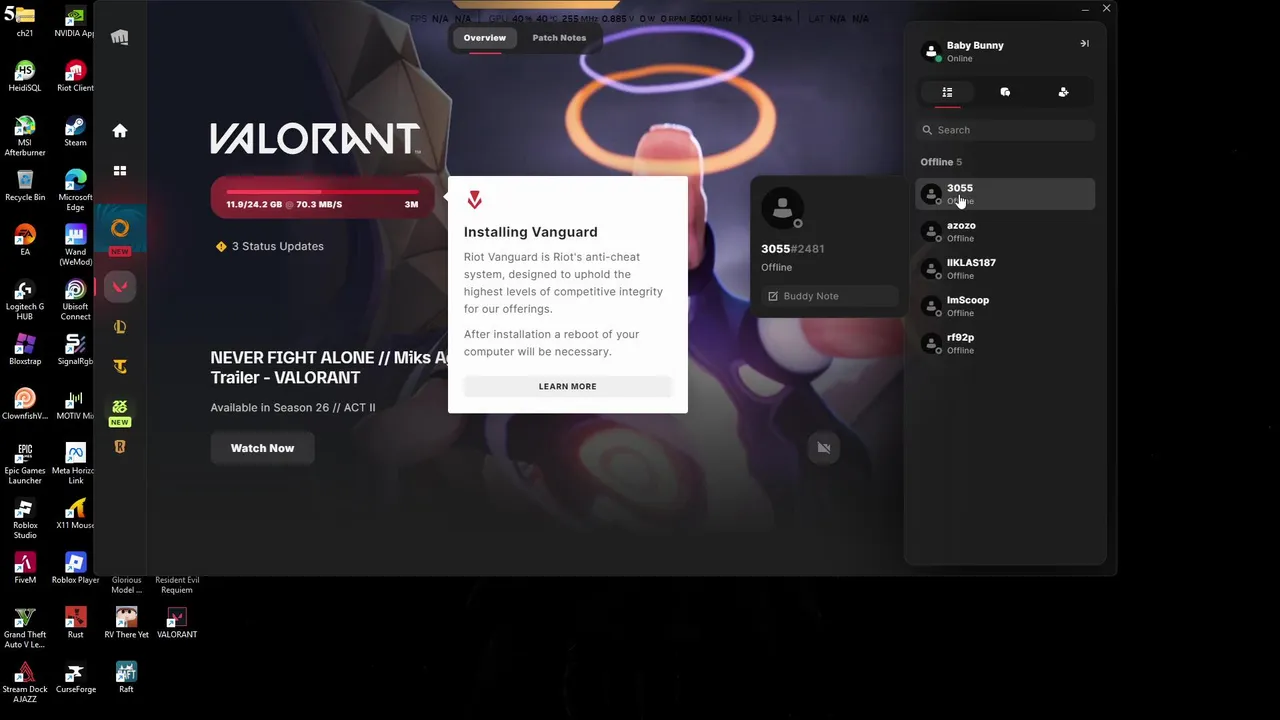Expand the 3 Status Updates notice
The width and height of the screenshot is (1280, 720).
coord(270,246)
